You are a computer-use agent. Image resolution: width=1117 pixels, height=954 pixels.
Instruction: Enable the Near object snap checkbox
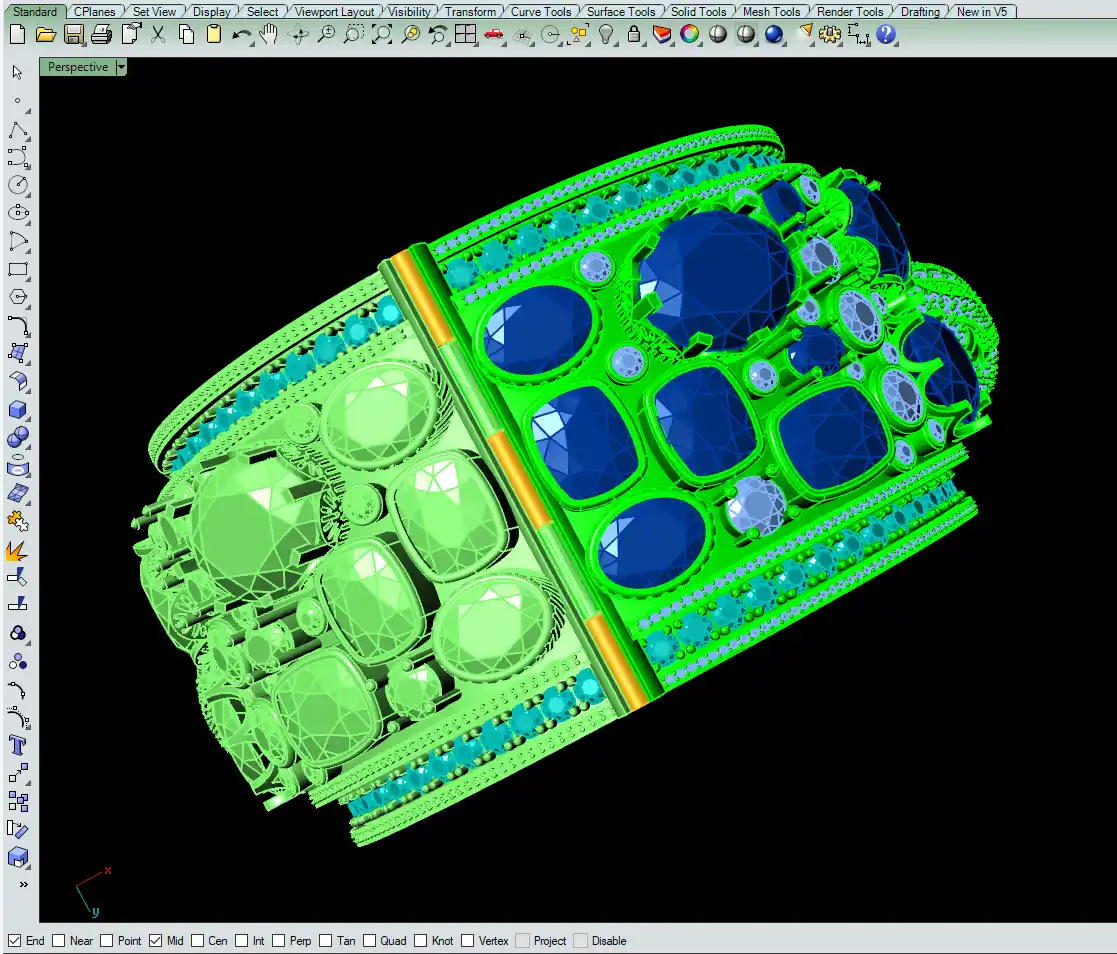(59, 941)
